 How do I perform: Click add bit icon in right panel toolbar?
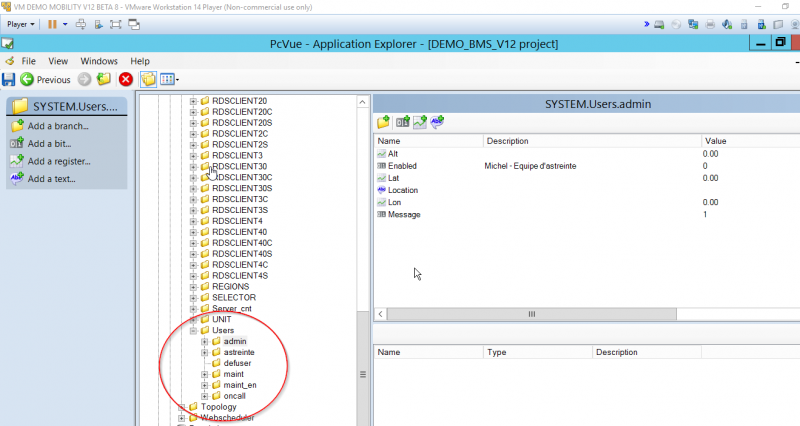[402, 121]
